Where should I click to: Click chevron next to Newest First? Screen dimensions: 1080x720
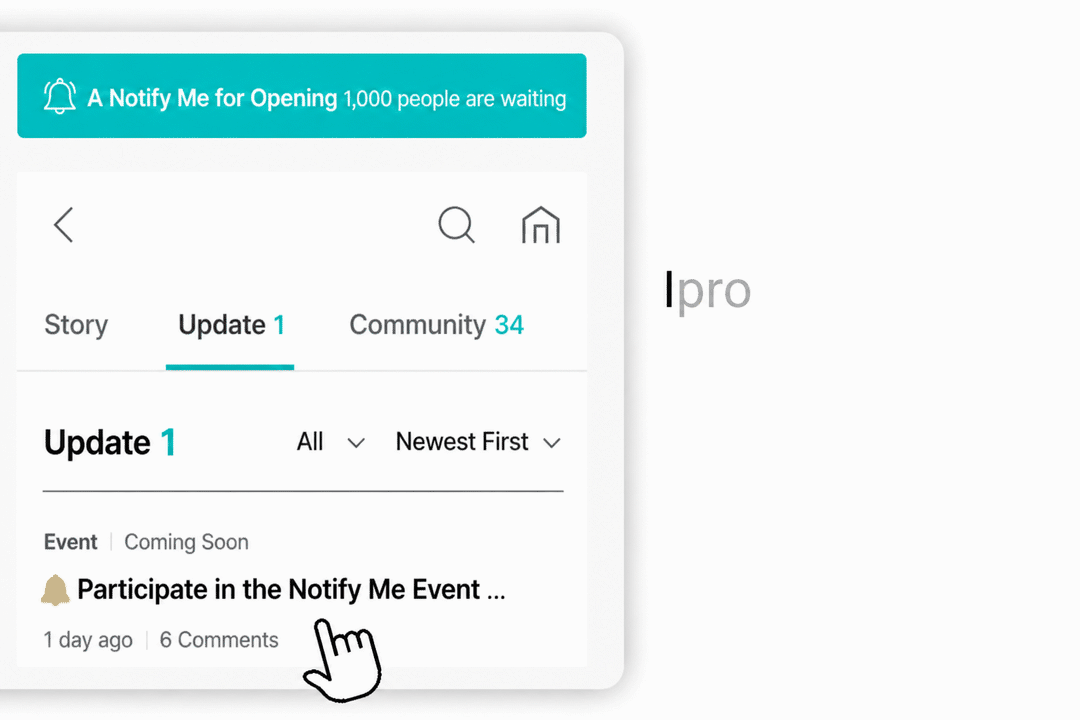[x=552, y=443]
